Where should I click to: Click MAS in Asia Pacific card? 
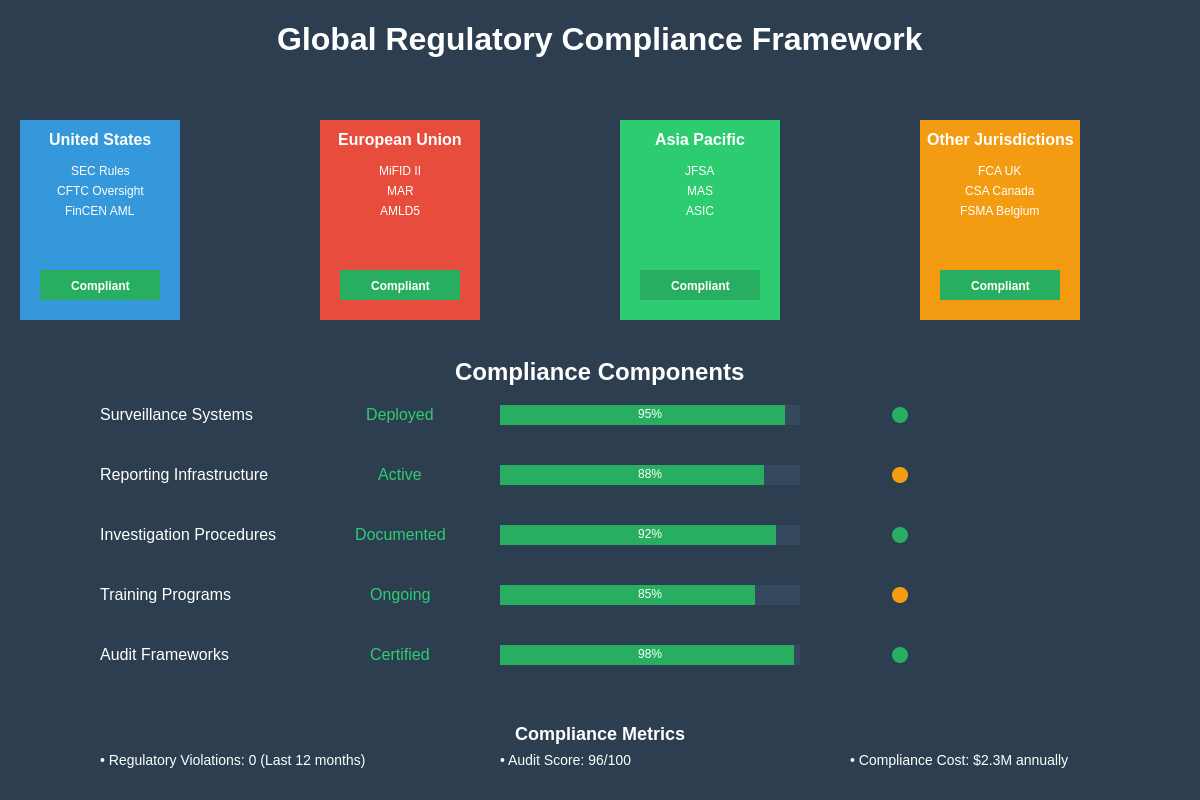(700, 191)
